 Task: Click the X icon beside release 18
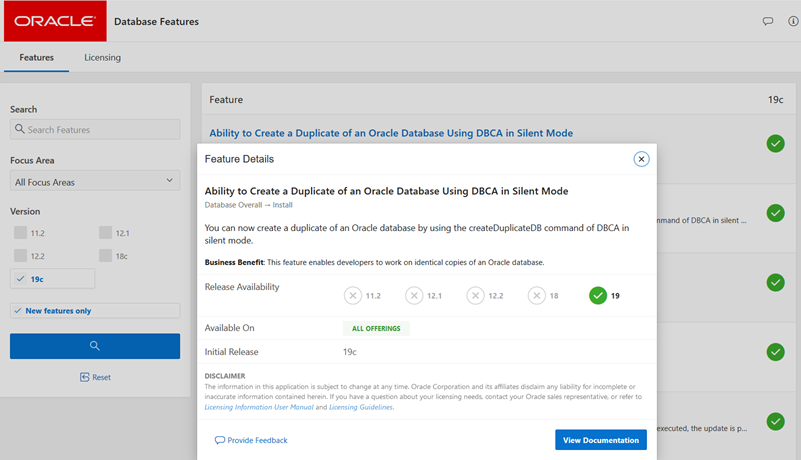[x=537, y=295]
